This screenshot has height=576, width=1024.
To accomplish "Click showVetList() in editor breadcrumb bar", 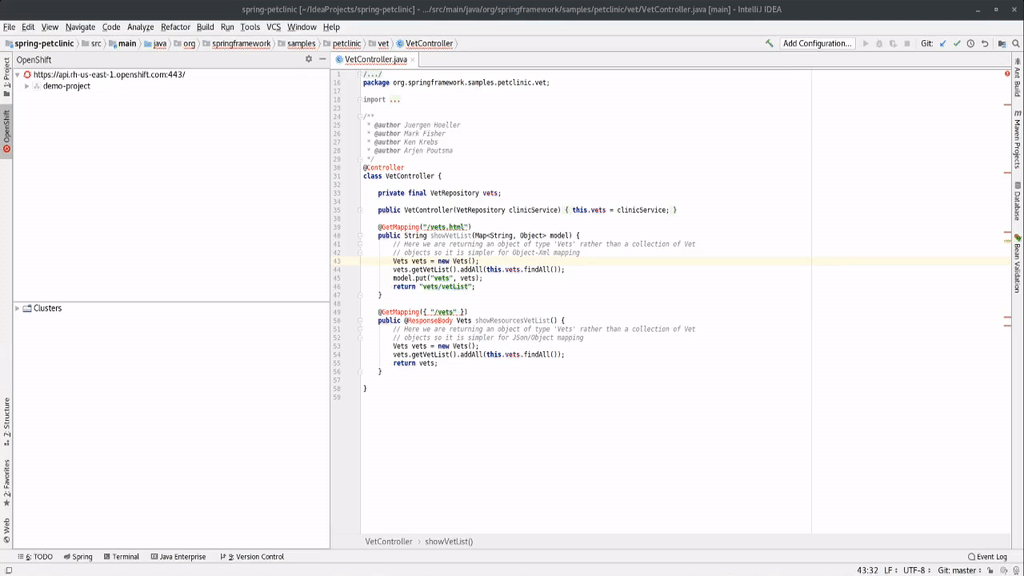I will click(x=449, y=541).
